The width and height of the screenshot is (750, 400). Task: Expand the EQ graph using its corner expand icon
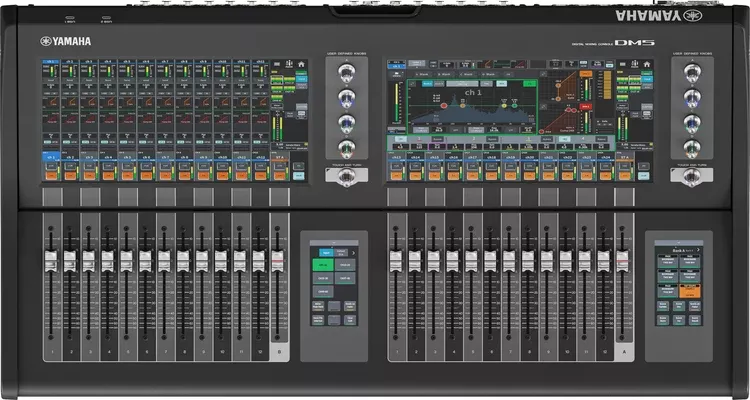pyautogui.click(x=412, y=84)
